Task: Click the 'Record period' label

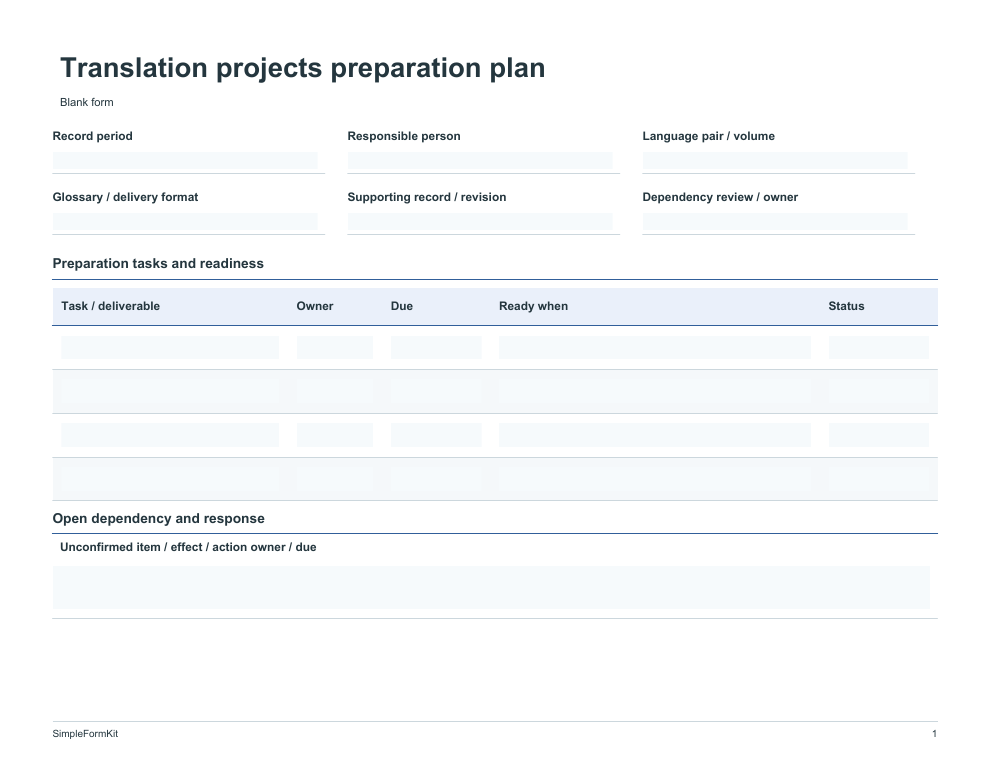Action: (x=92, y=136)
